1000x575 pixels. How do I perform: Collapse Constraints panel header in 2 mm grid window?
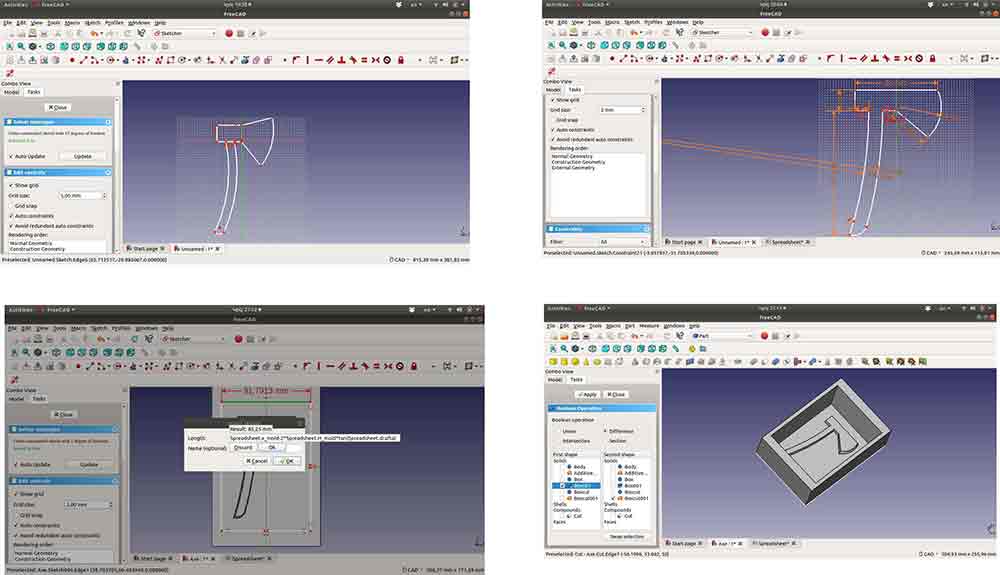point(598,229)
